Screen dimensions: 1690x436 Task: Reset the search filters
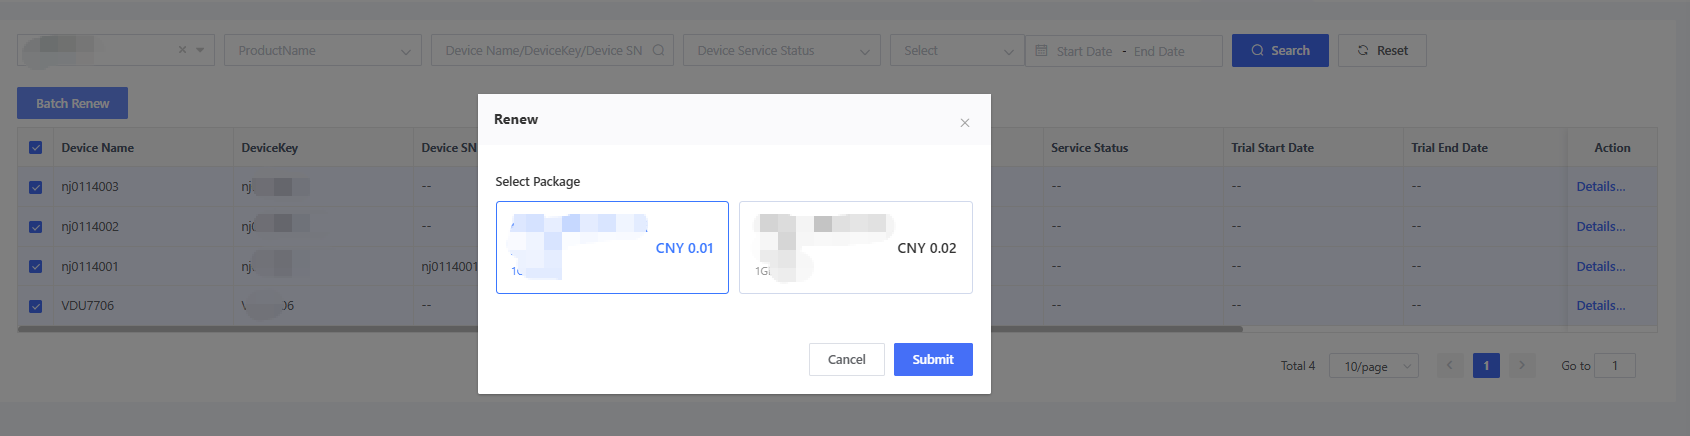1383,51
